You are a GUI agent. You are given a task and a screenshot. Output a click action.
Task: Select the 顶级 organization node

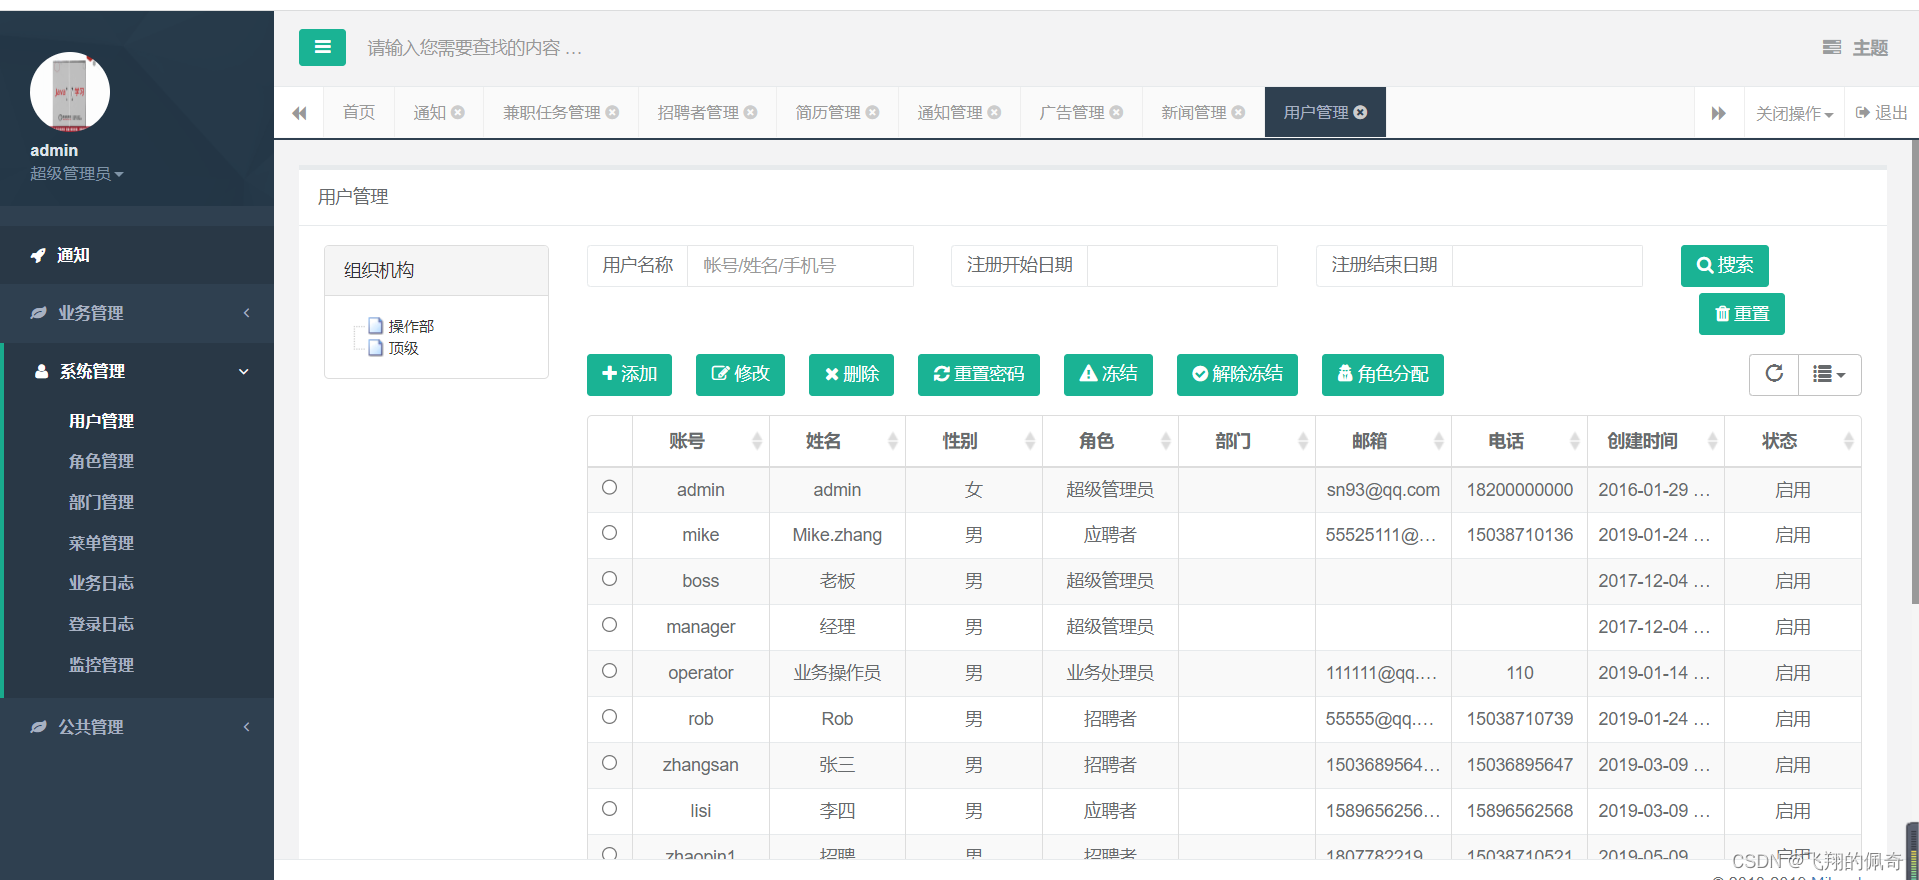click(x=403, y=348)
